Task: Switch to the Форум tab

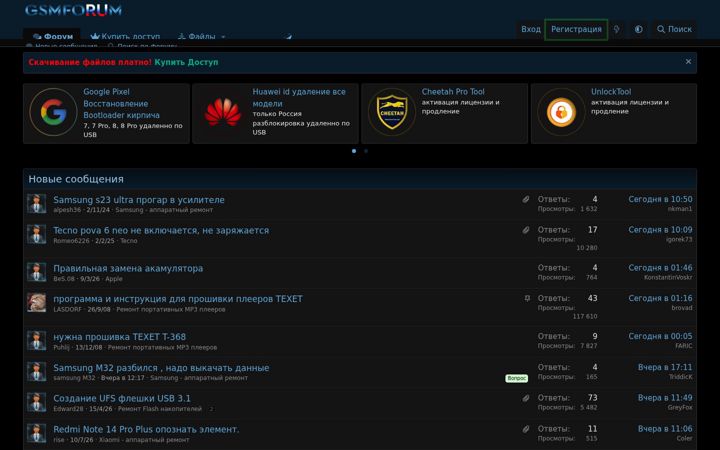Action: click(52, 36)
